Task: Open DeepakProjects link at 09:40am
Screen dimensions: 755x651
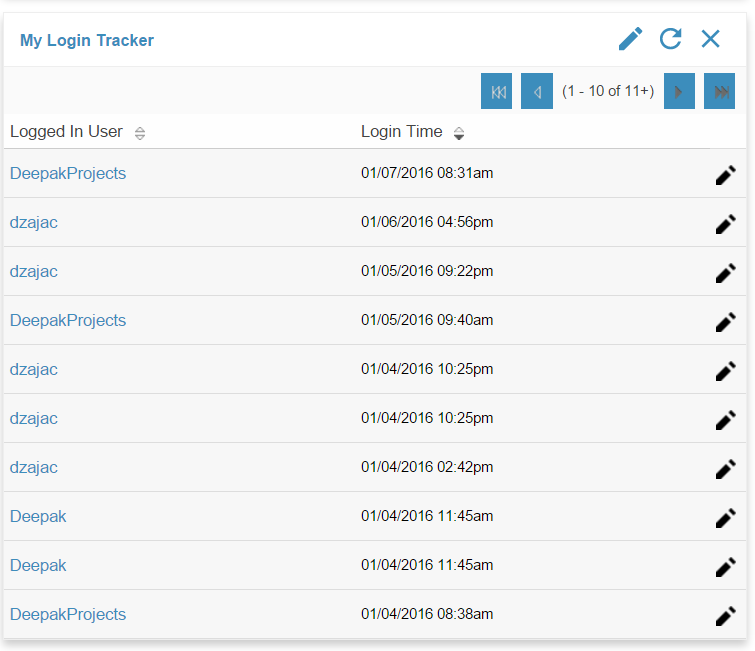Action: [x=68, y=320]
